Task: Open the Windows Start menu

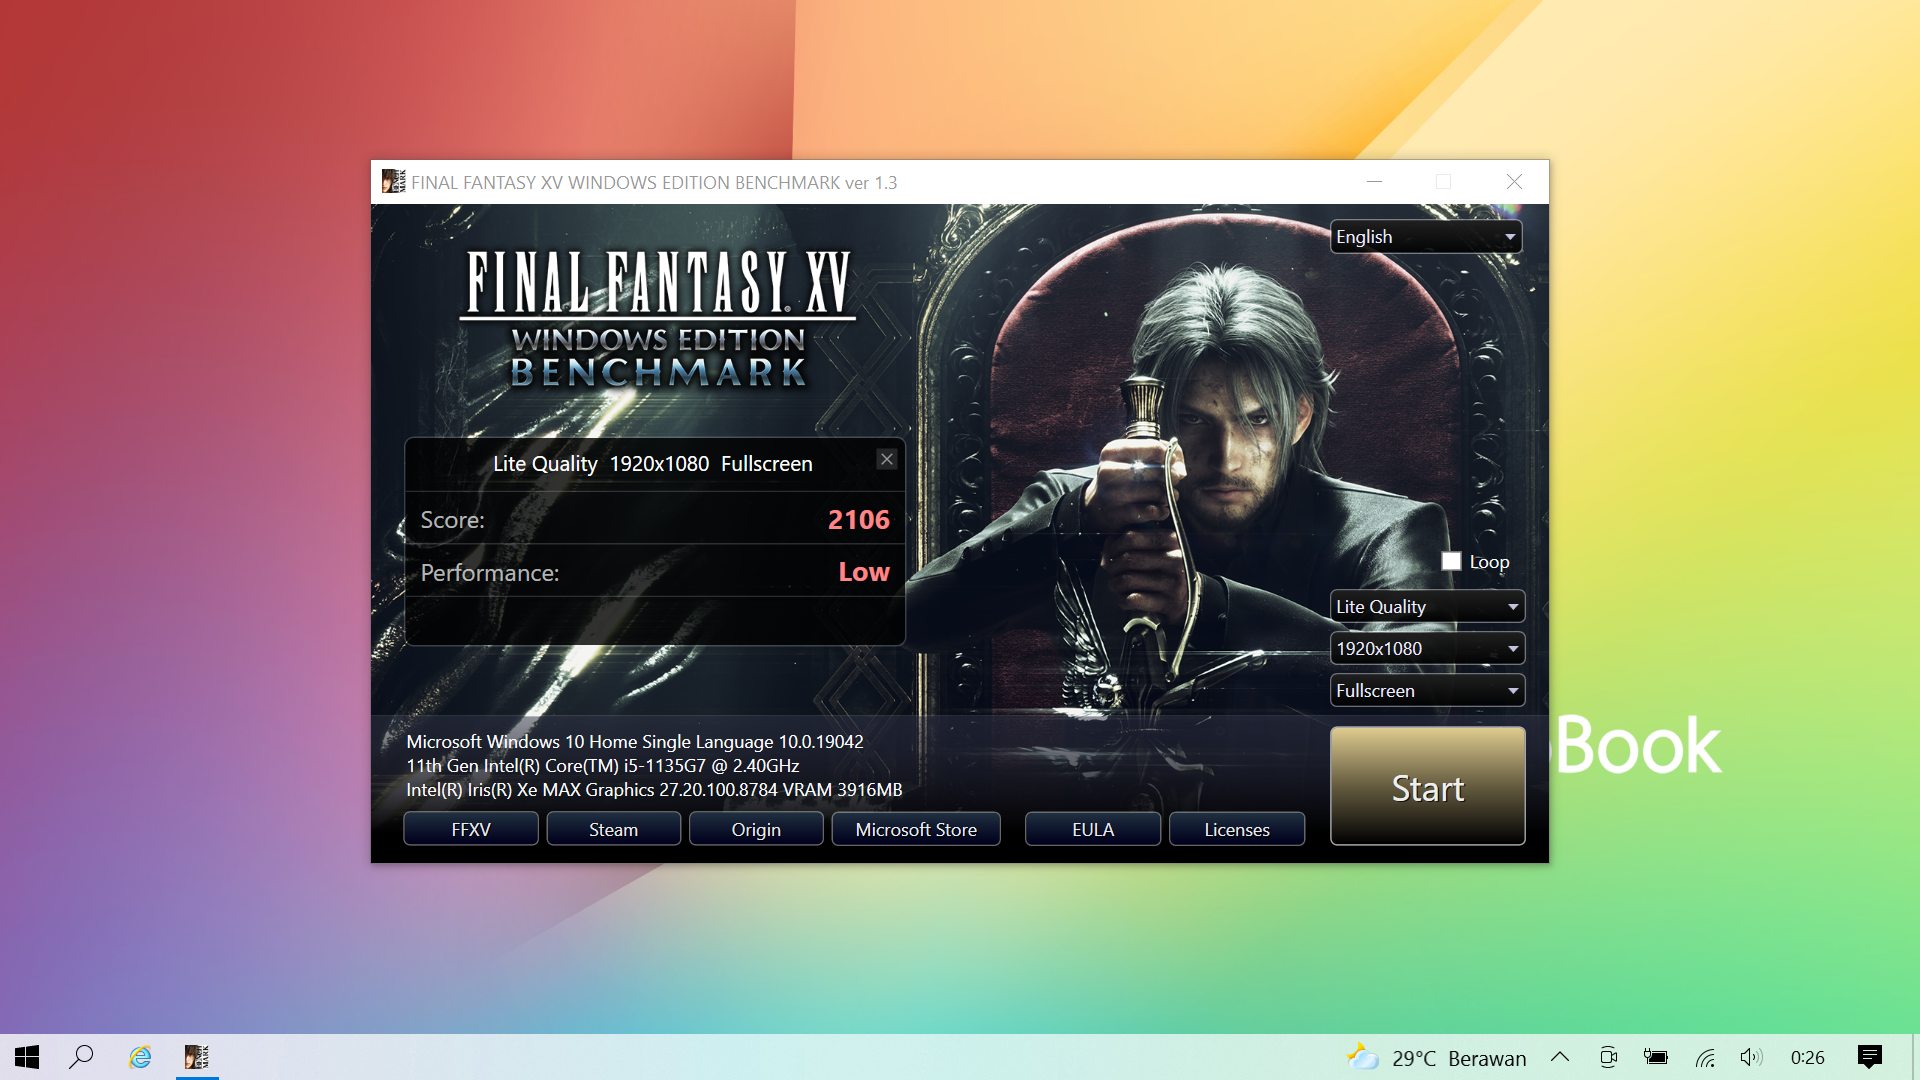Action: pos(27,1057)
